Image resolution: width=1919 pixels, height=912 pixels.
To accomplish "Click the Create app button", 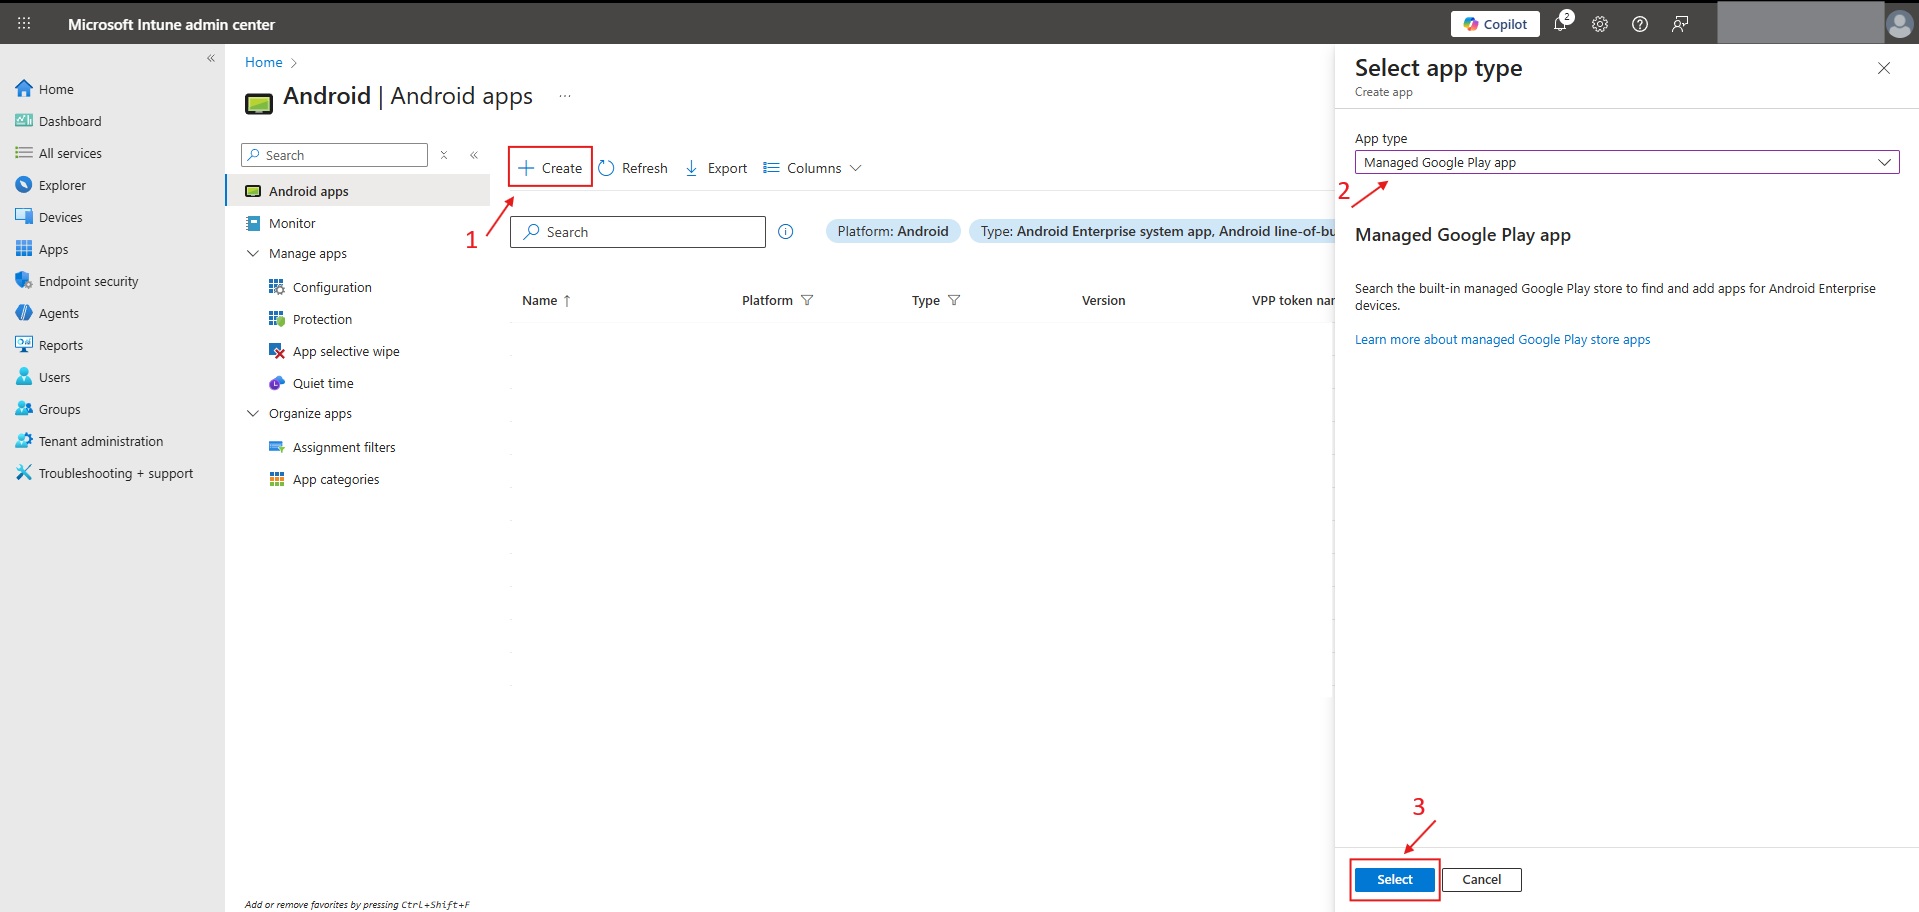I will point(550,168).
